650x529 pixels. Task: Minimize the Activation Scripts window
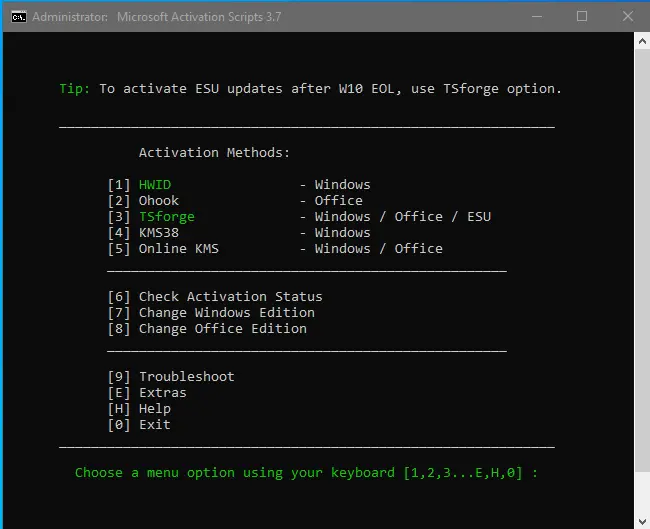(x=537, y=17)
